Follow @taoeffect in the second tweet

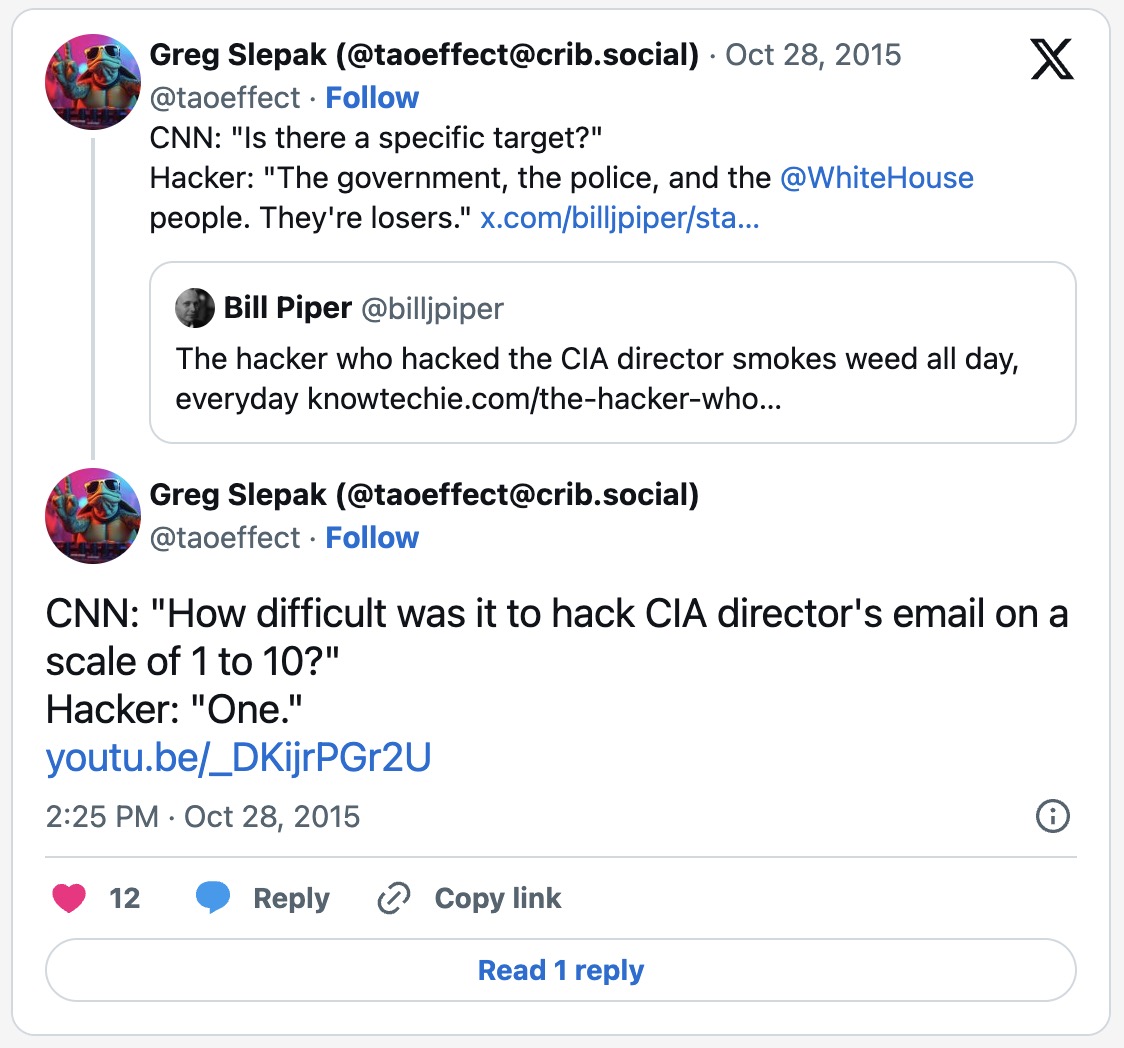372,538
